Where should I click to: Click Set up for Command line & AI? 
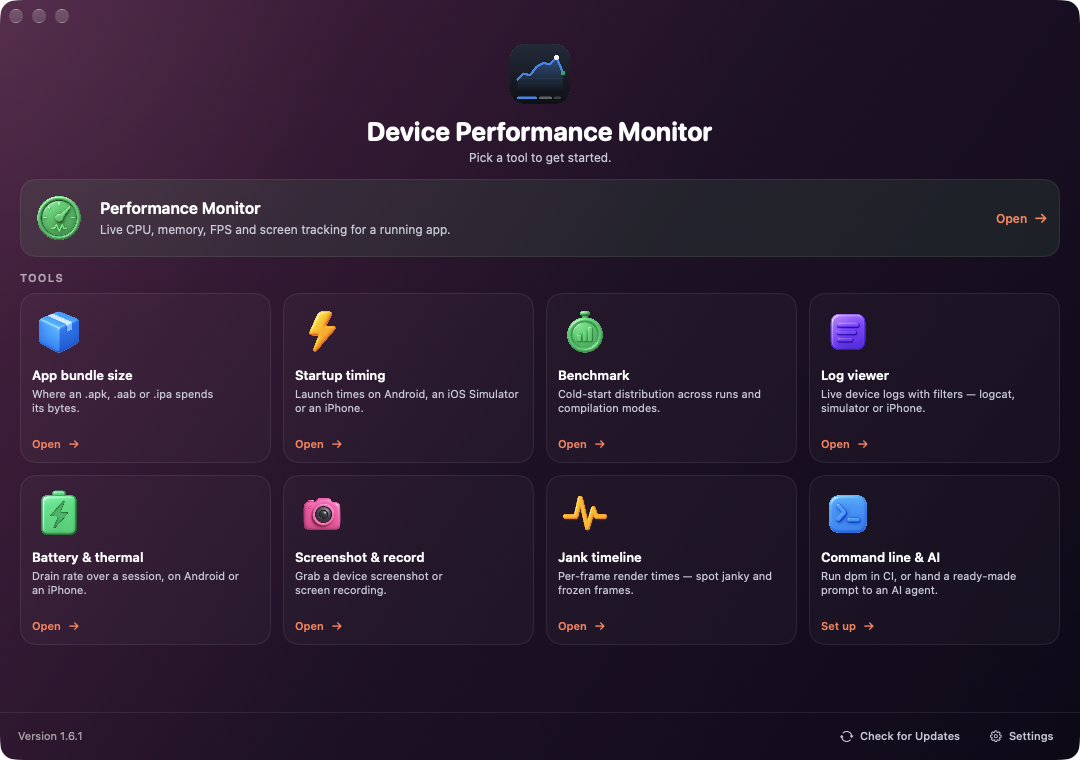(848, 626)
